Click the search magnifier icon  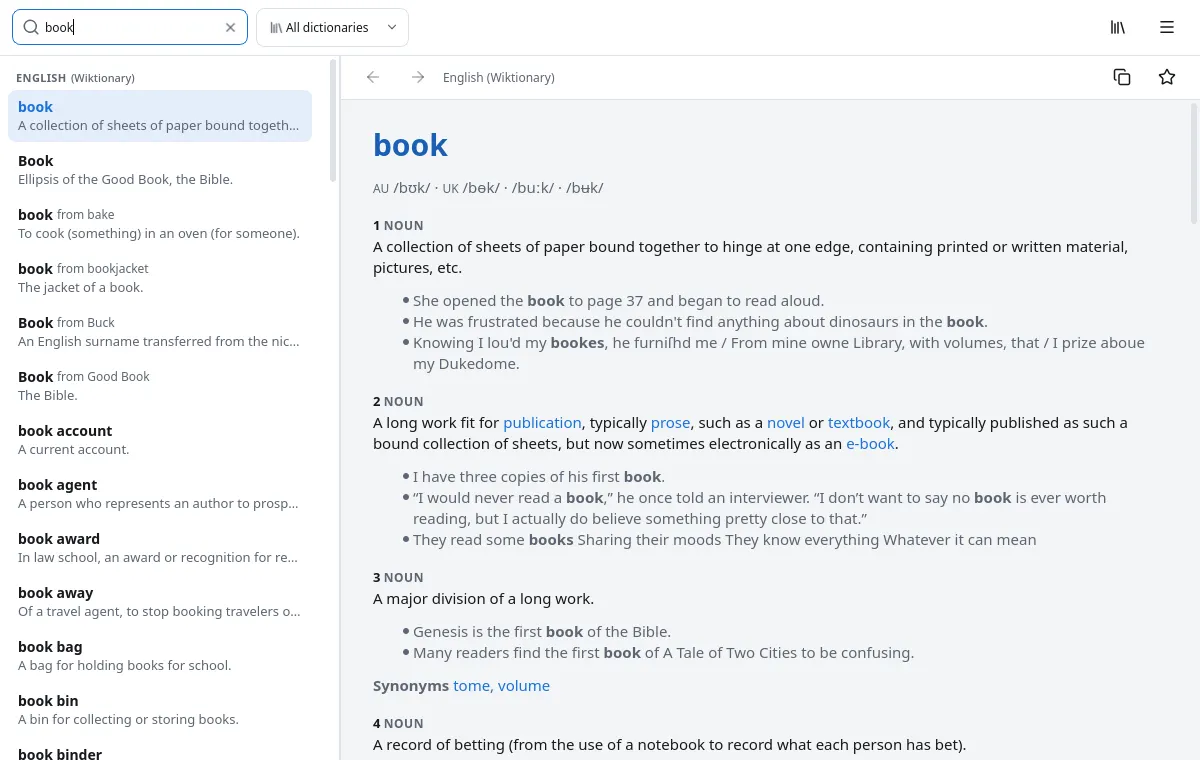point(31,28)
